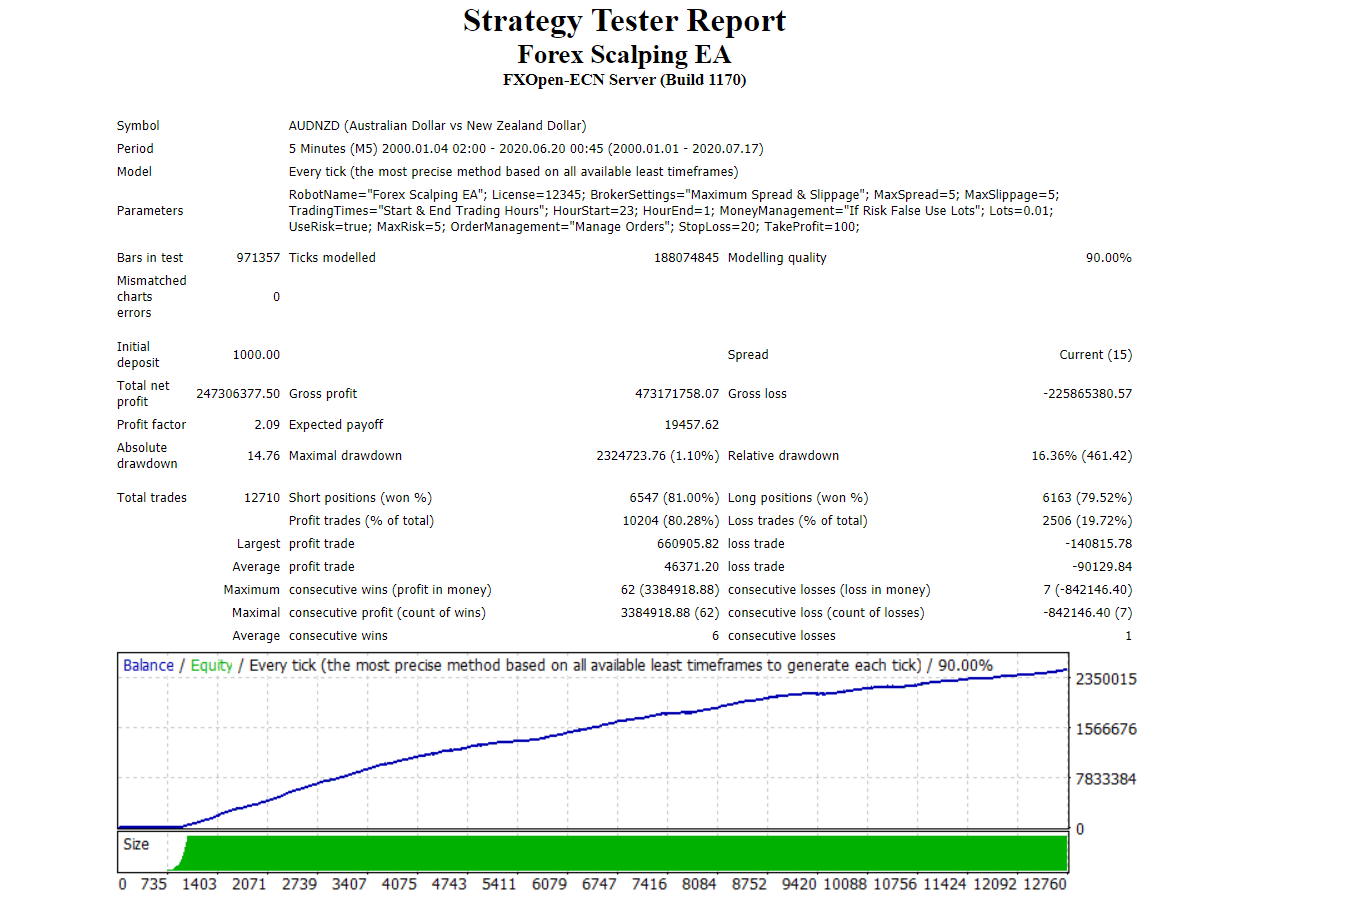Click Relative drawdown value 16.36% (461.42)
1367x901 pixels.
tap(1082, 456)
